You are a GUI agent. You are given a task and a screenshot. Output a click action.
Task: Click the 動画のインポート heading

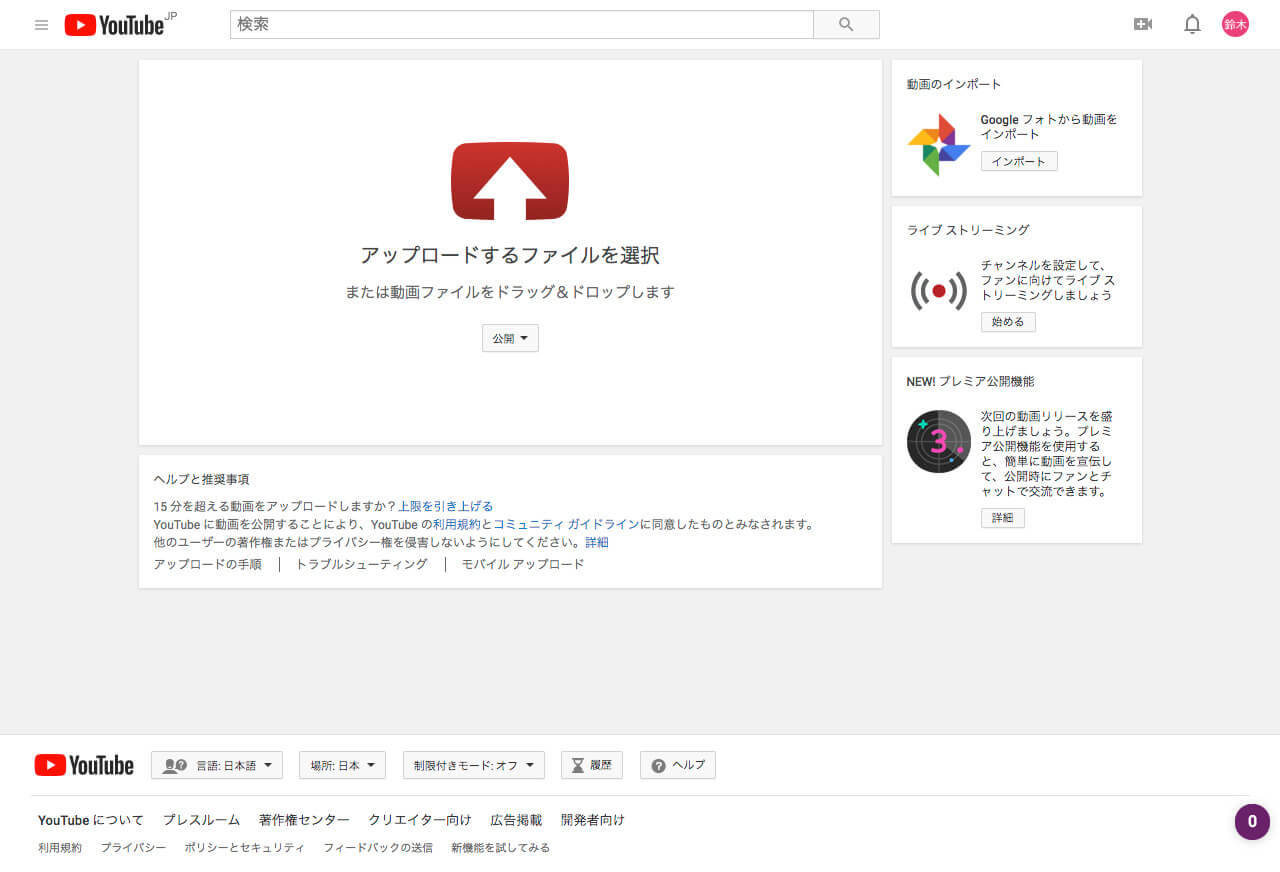point(954,84)
